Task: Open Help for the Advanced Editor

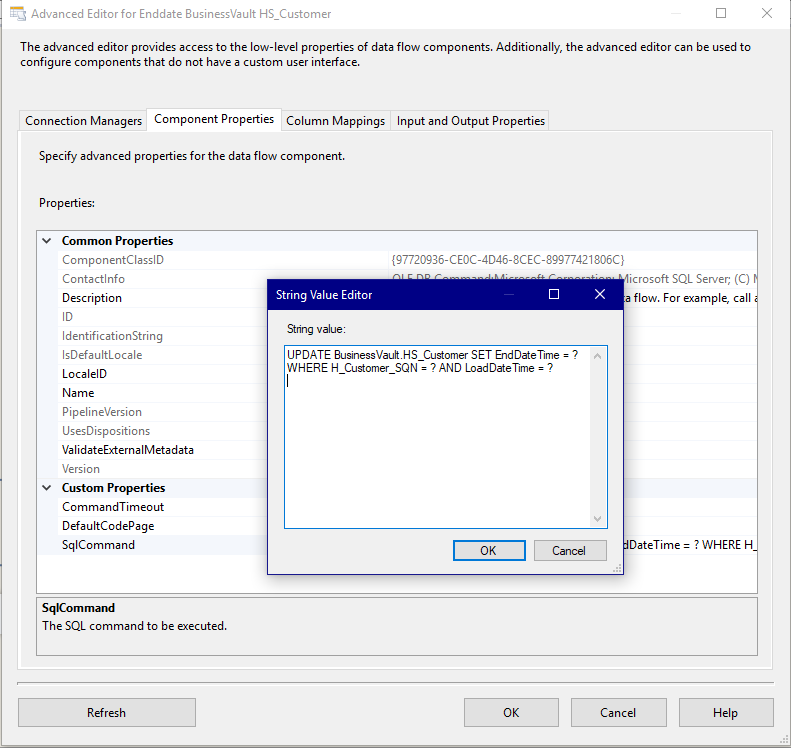Action: click(726, 712)
